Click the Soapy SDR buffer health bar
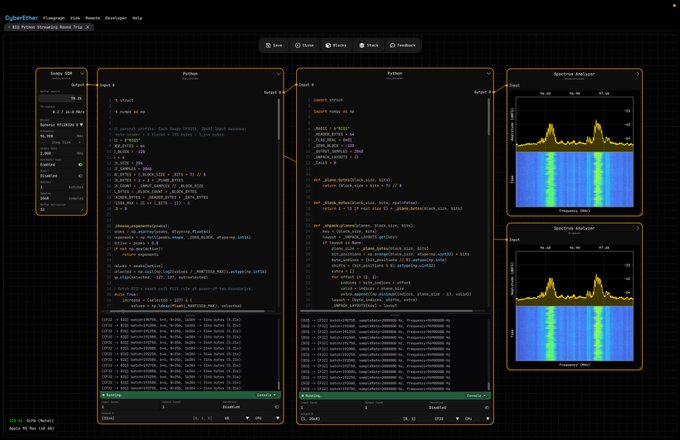 (x=61, y=98)
